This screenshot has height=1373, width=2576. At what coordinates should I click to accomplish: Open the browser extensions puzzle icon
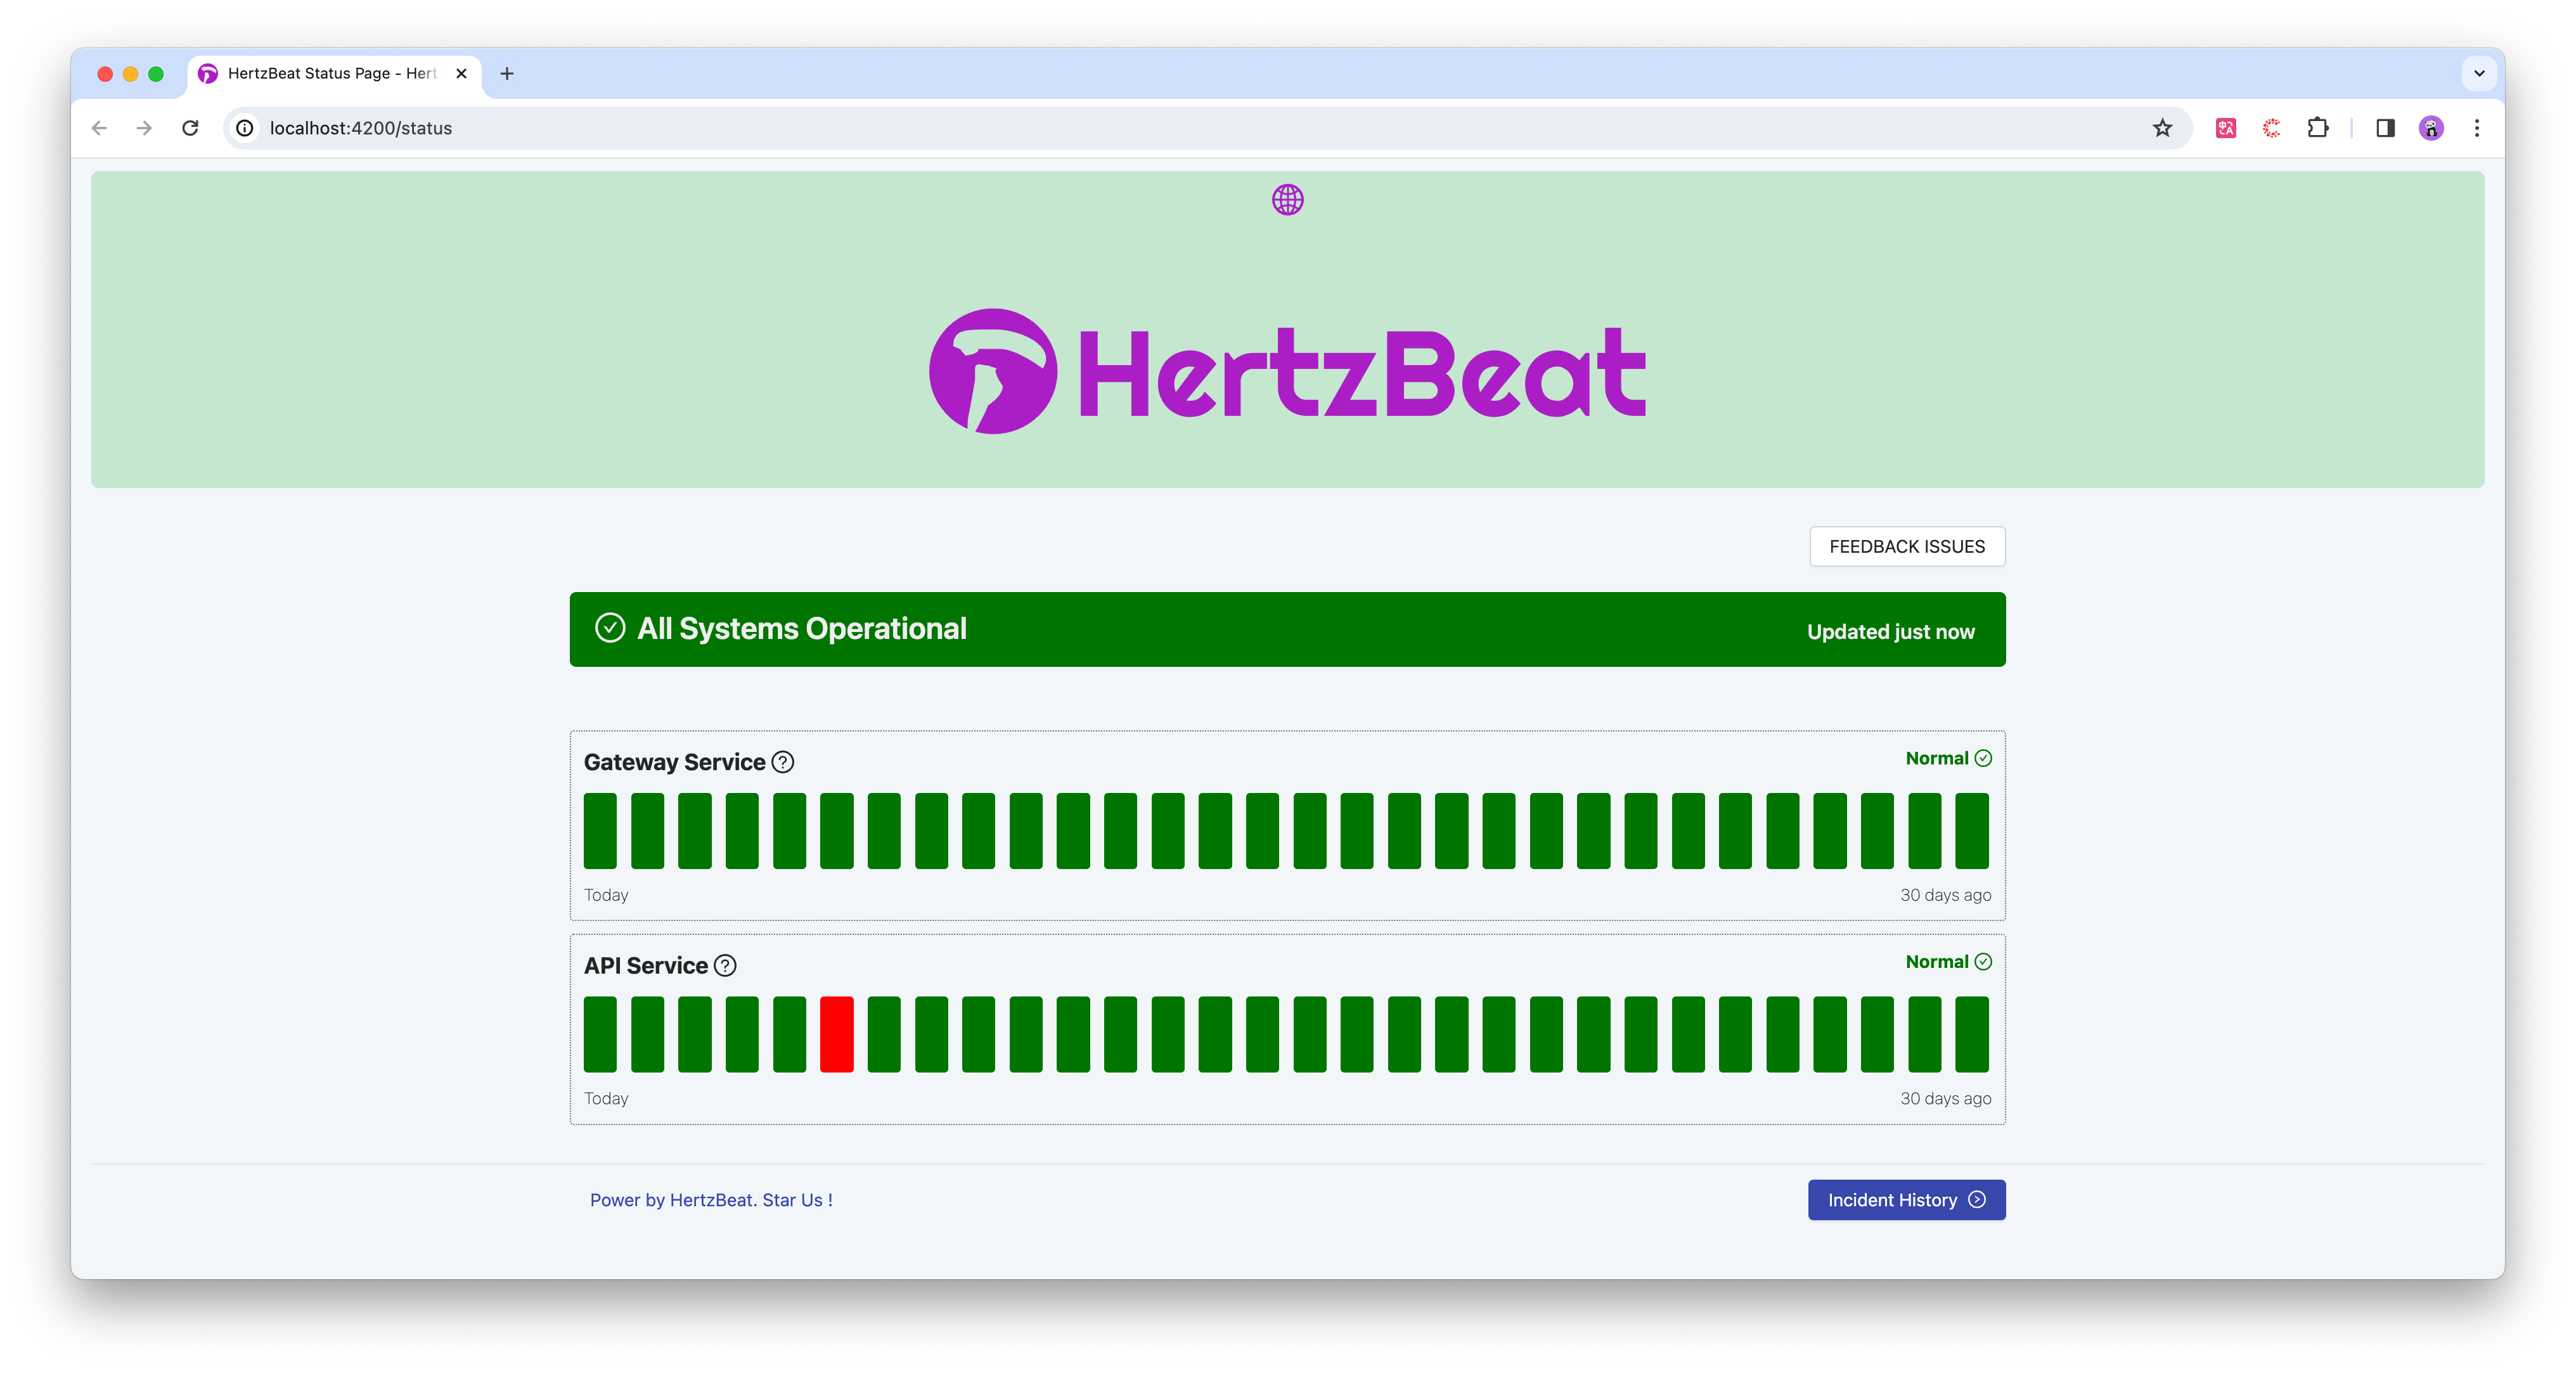[x=2317, y=128]
